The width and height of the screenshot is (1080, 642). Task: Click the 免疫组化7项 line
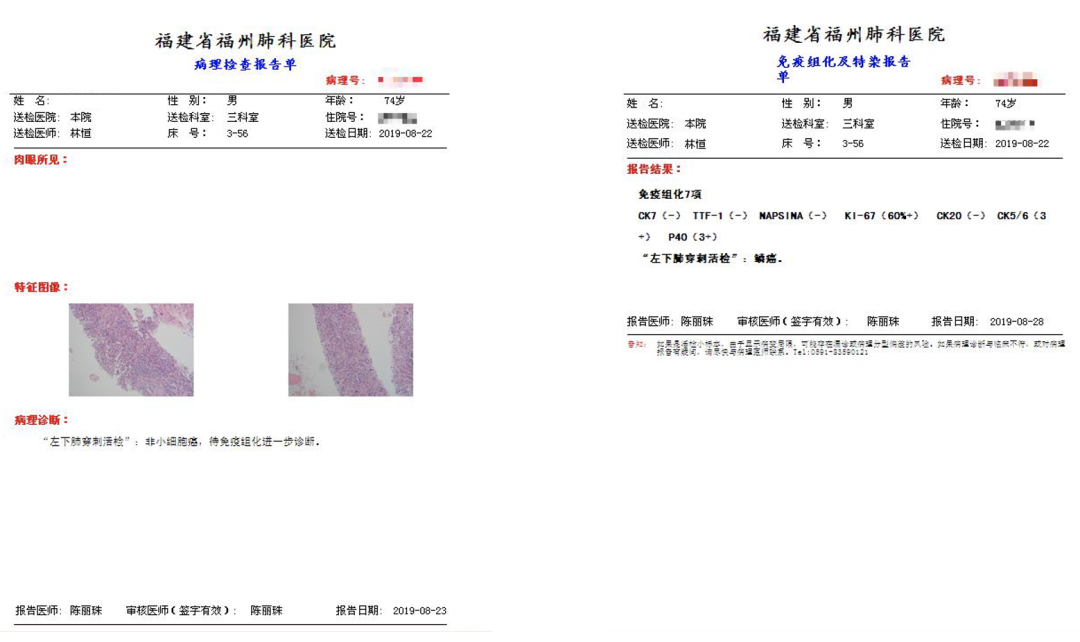[669, 194]
